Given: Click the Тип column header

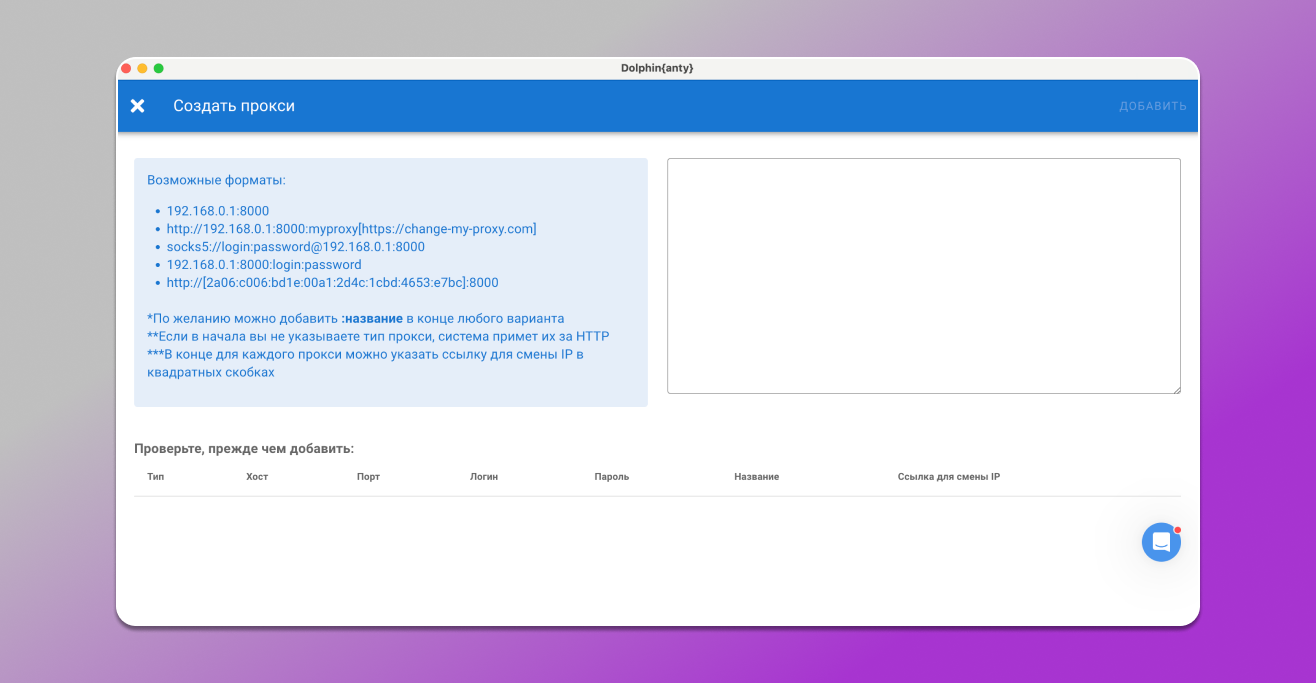Looking at the screenshot, I should pyautogui.click(x=155, y=477).
